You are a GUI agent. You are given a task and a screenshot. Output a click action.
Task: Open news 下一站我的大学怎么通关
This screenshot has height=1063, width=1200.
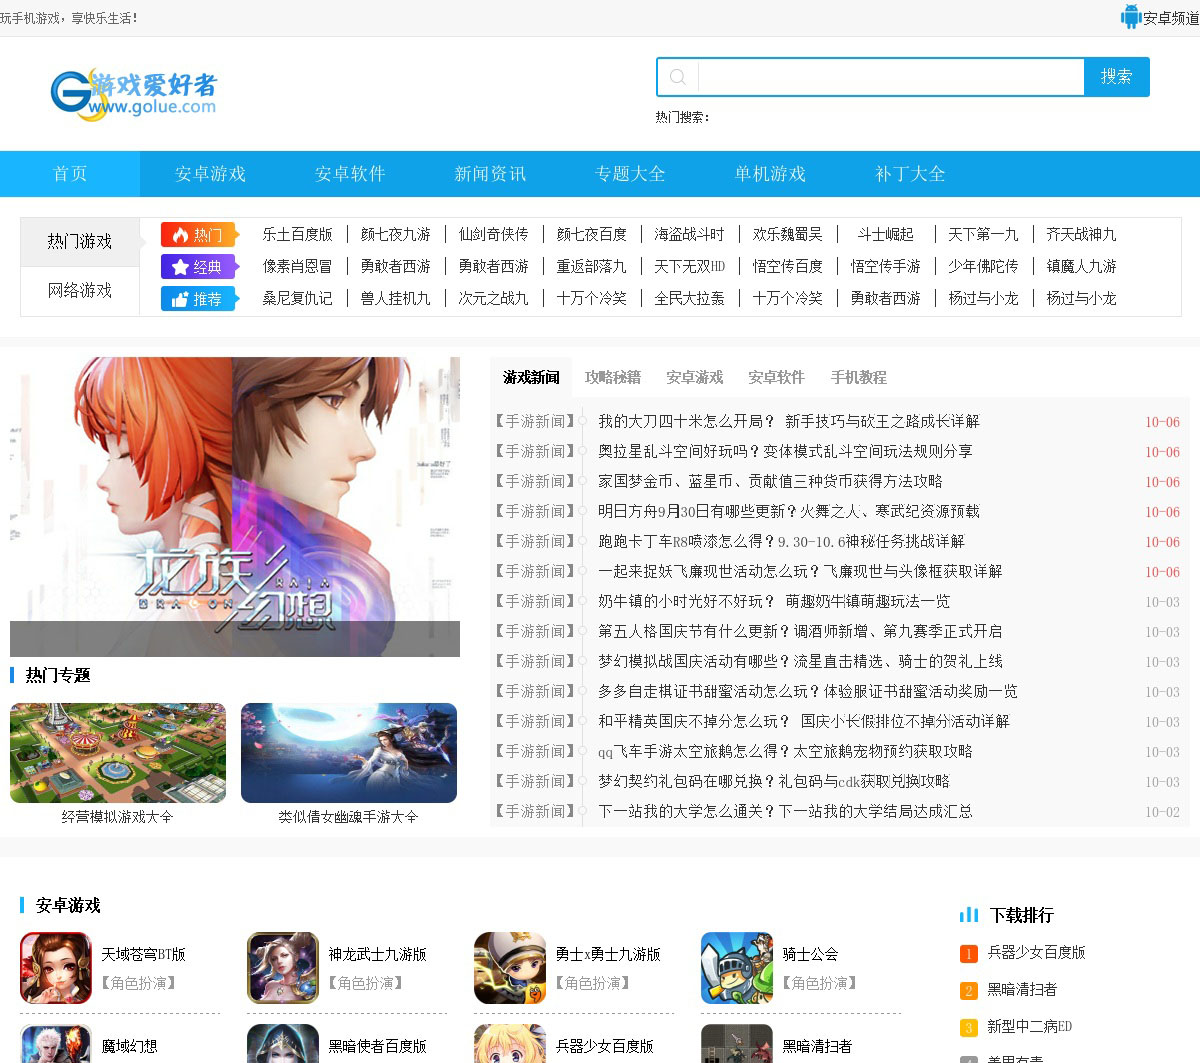point(785,811)
